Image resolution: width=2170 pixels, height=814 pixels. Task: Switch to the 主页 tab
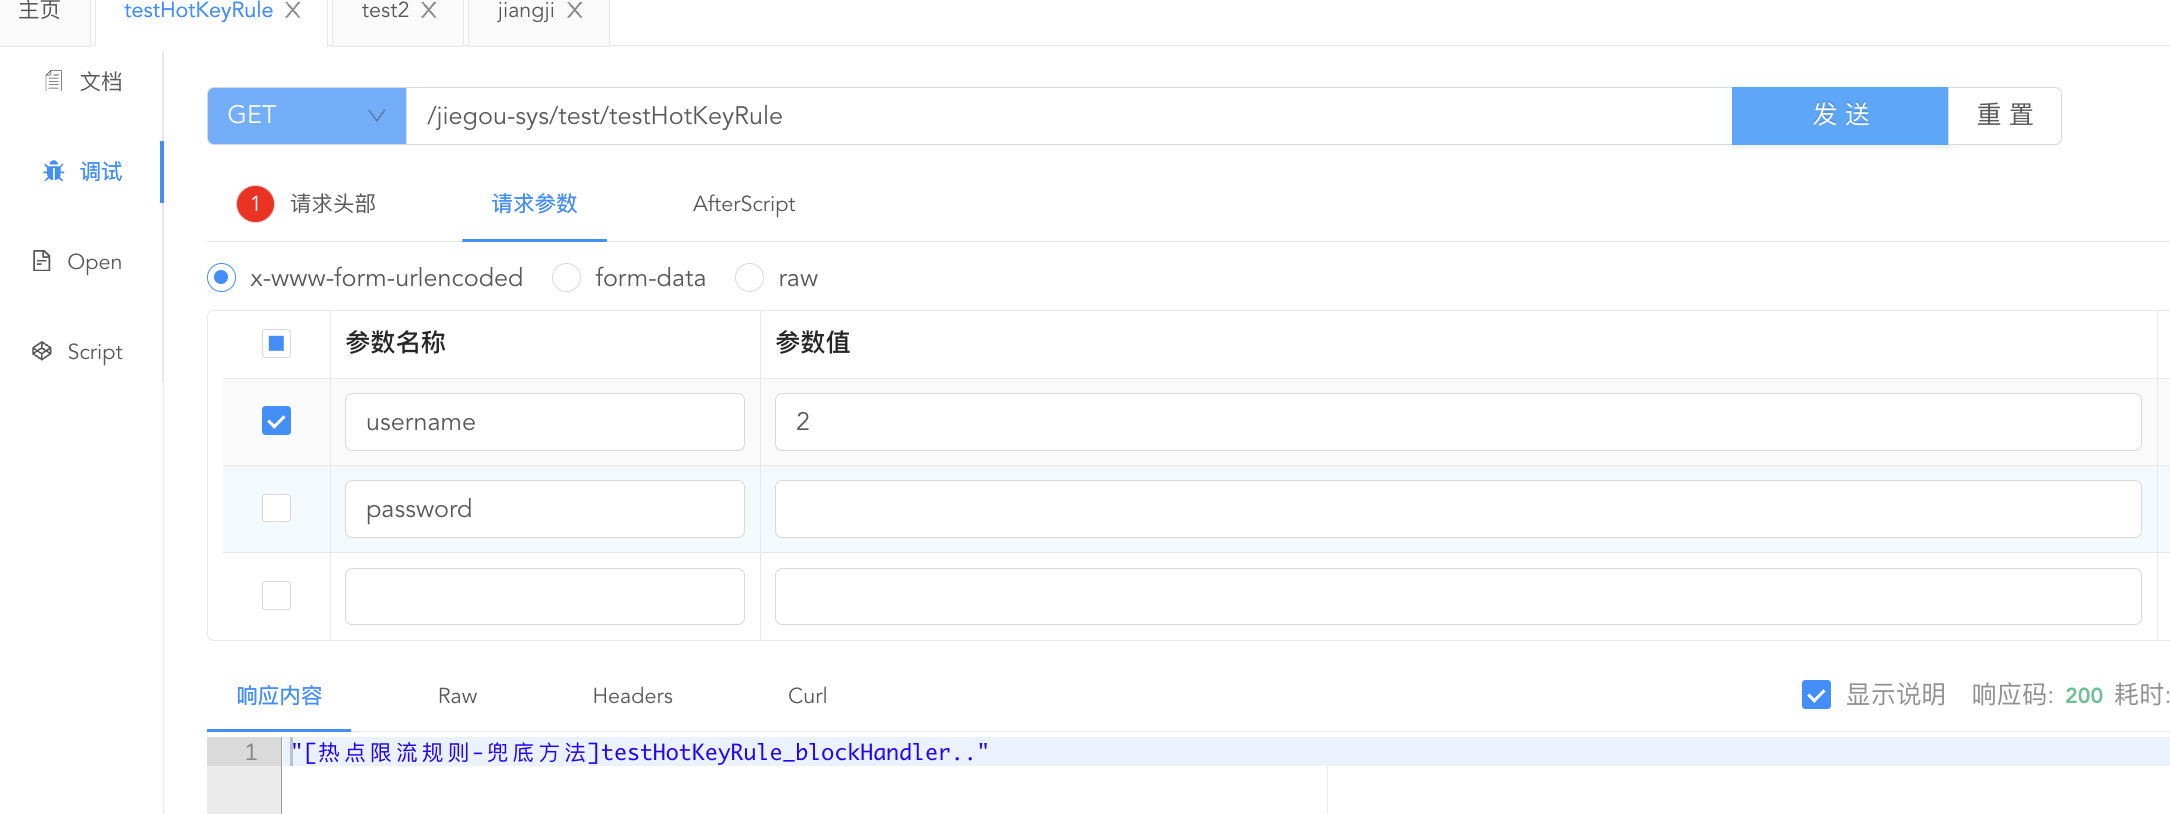coord(40,11)
